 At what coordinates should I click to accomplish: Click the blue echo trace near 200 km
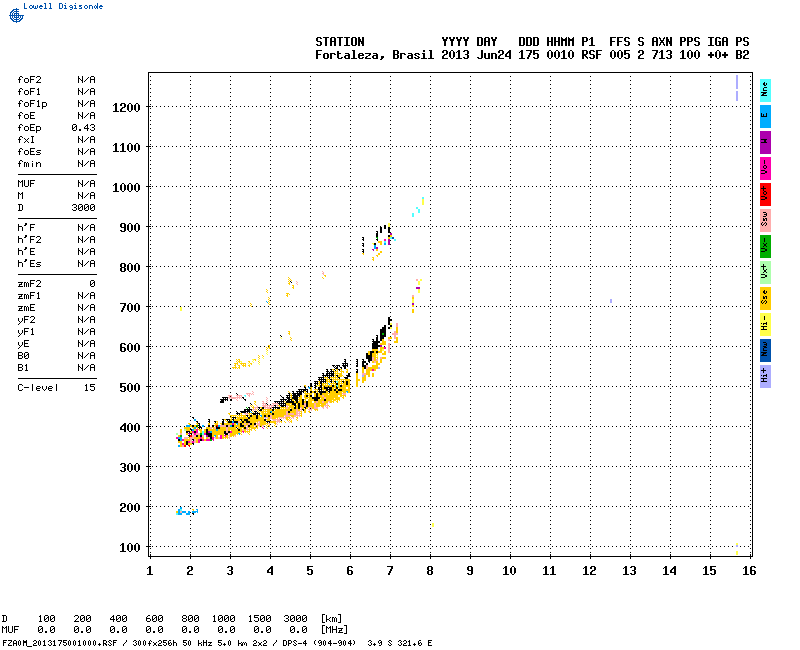click(x=185, y=512)
